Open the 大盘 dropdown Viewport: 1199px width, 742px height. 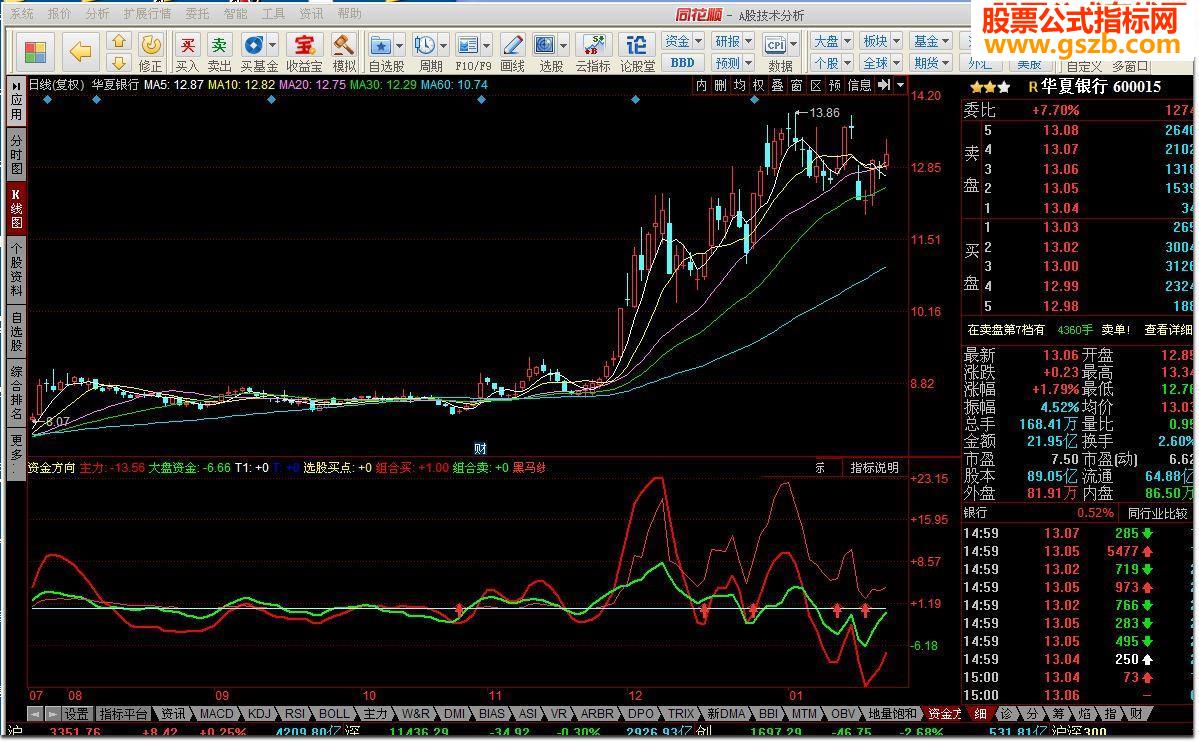[832, 41]
